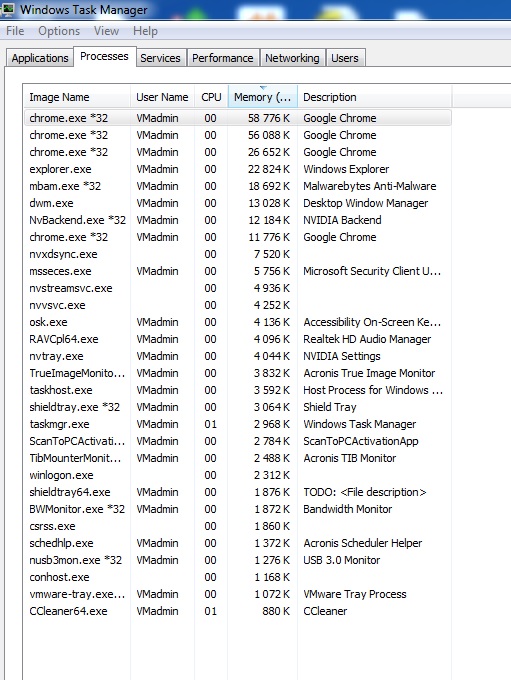Open the Performance tab
511x680 pixels.
(x=223, y=58)
